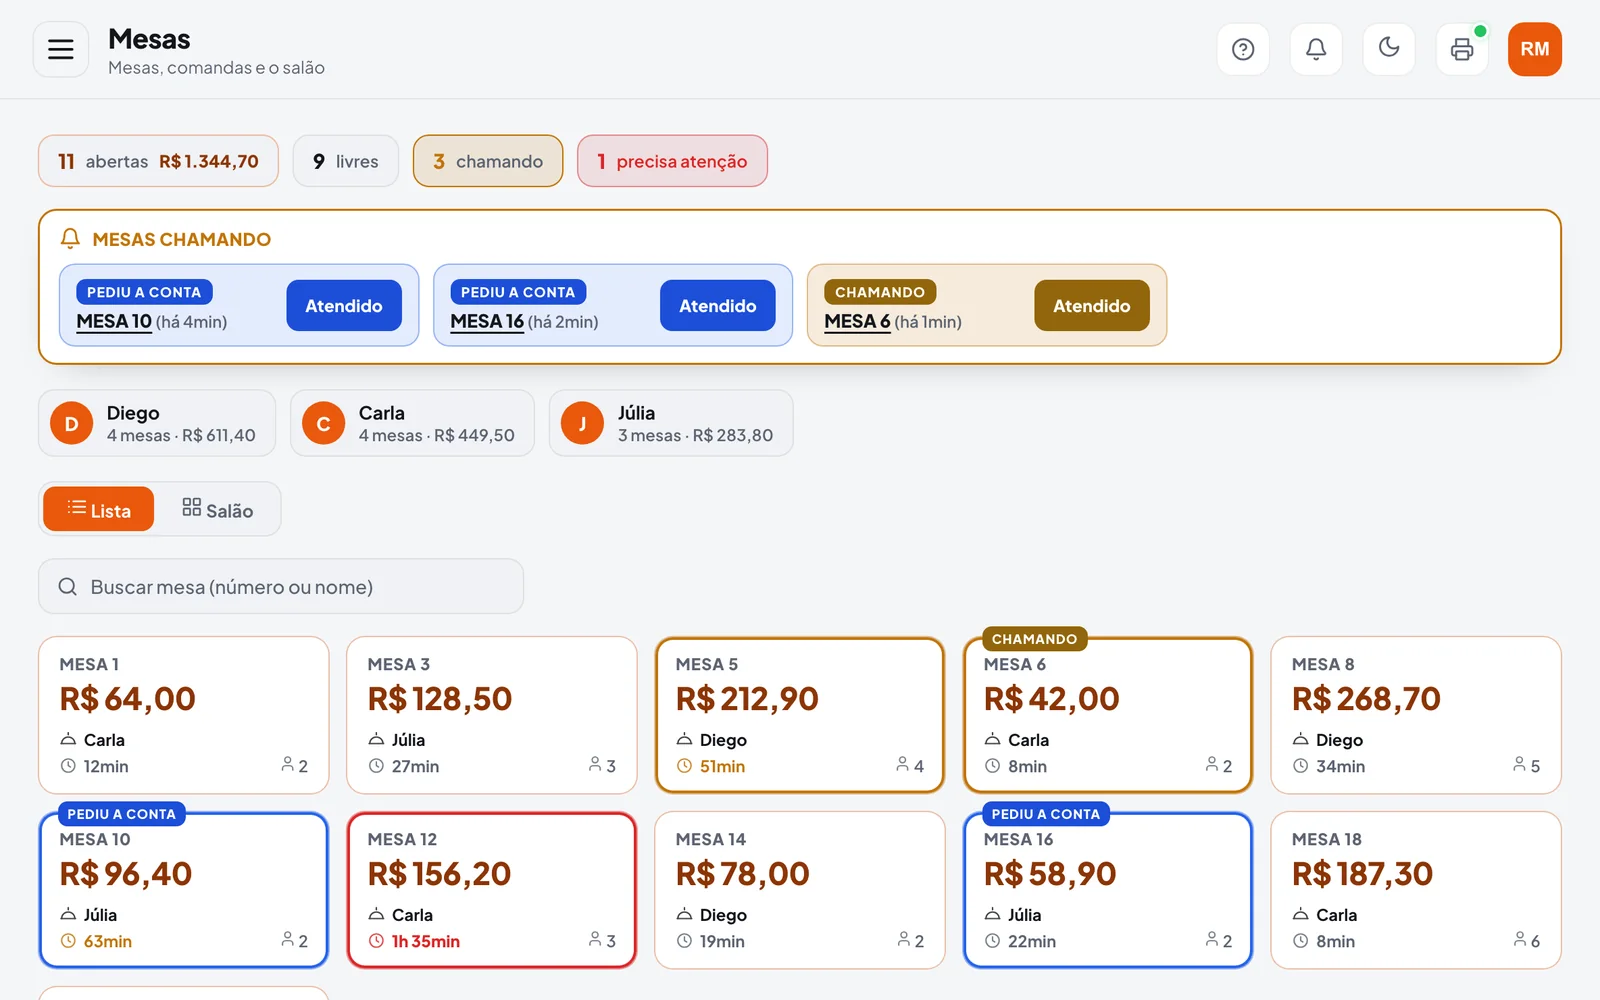Screen dimensions: 1600x1000
Task: Filter tables by waiter Carla
Action: coord(412,423)
